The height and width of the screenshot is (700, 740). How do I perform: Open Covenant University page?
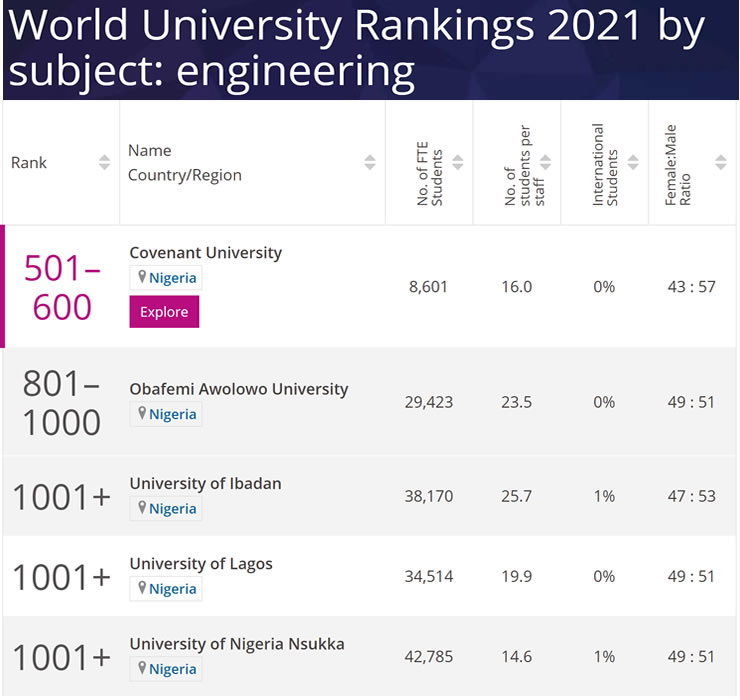pos(206,253)
